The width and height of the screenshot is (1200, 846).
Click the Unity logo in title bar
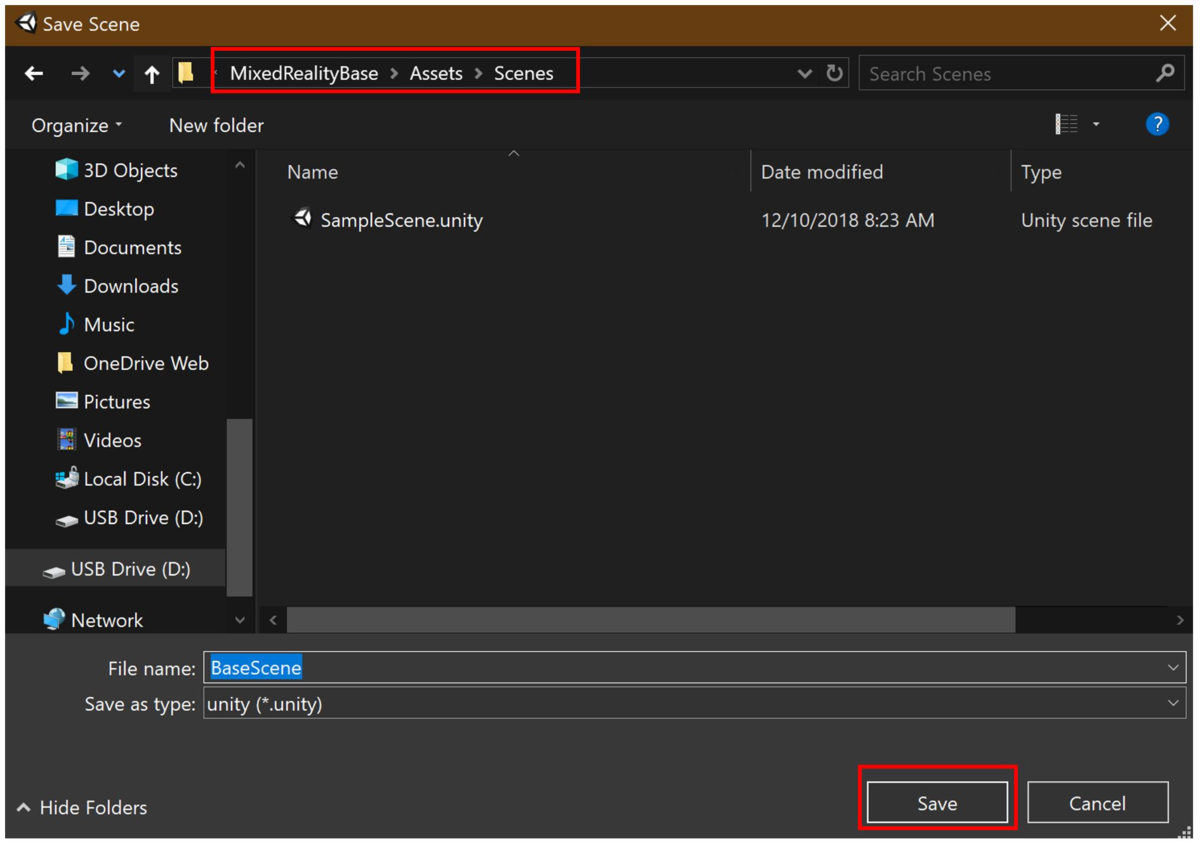(27, 23)
